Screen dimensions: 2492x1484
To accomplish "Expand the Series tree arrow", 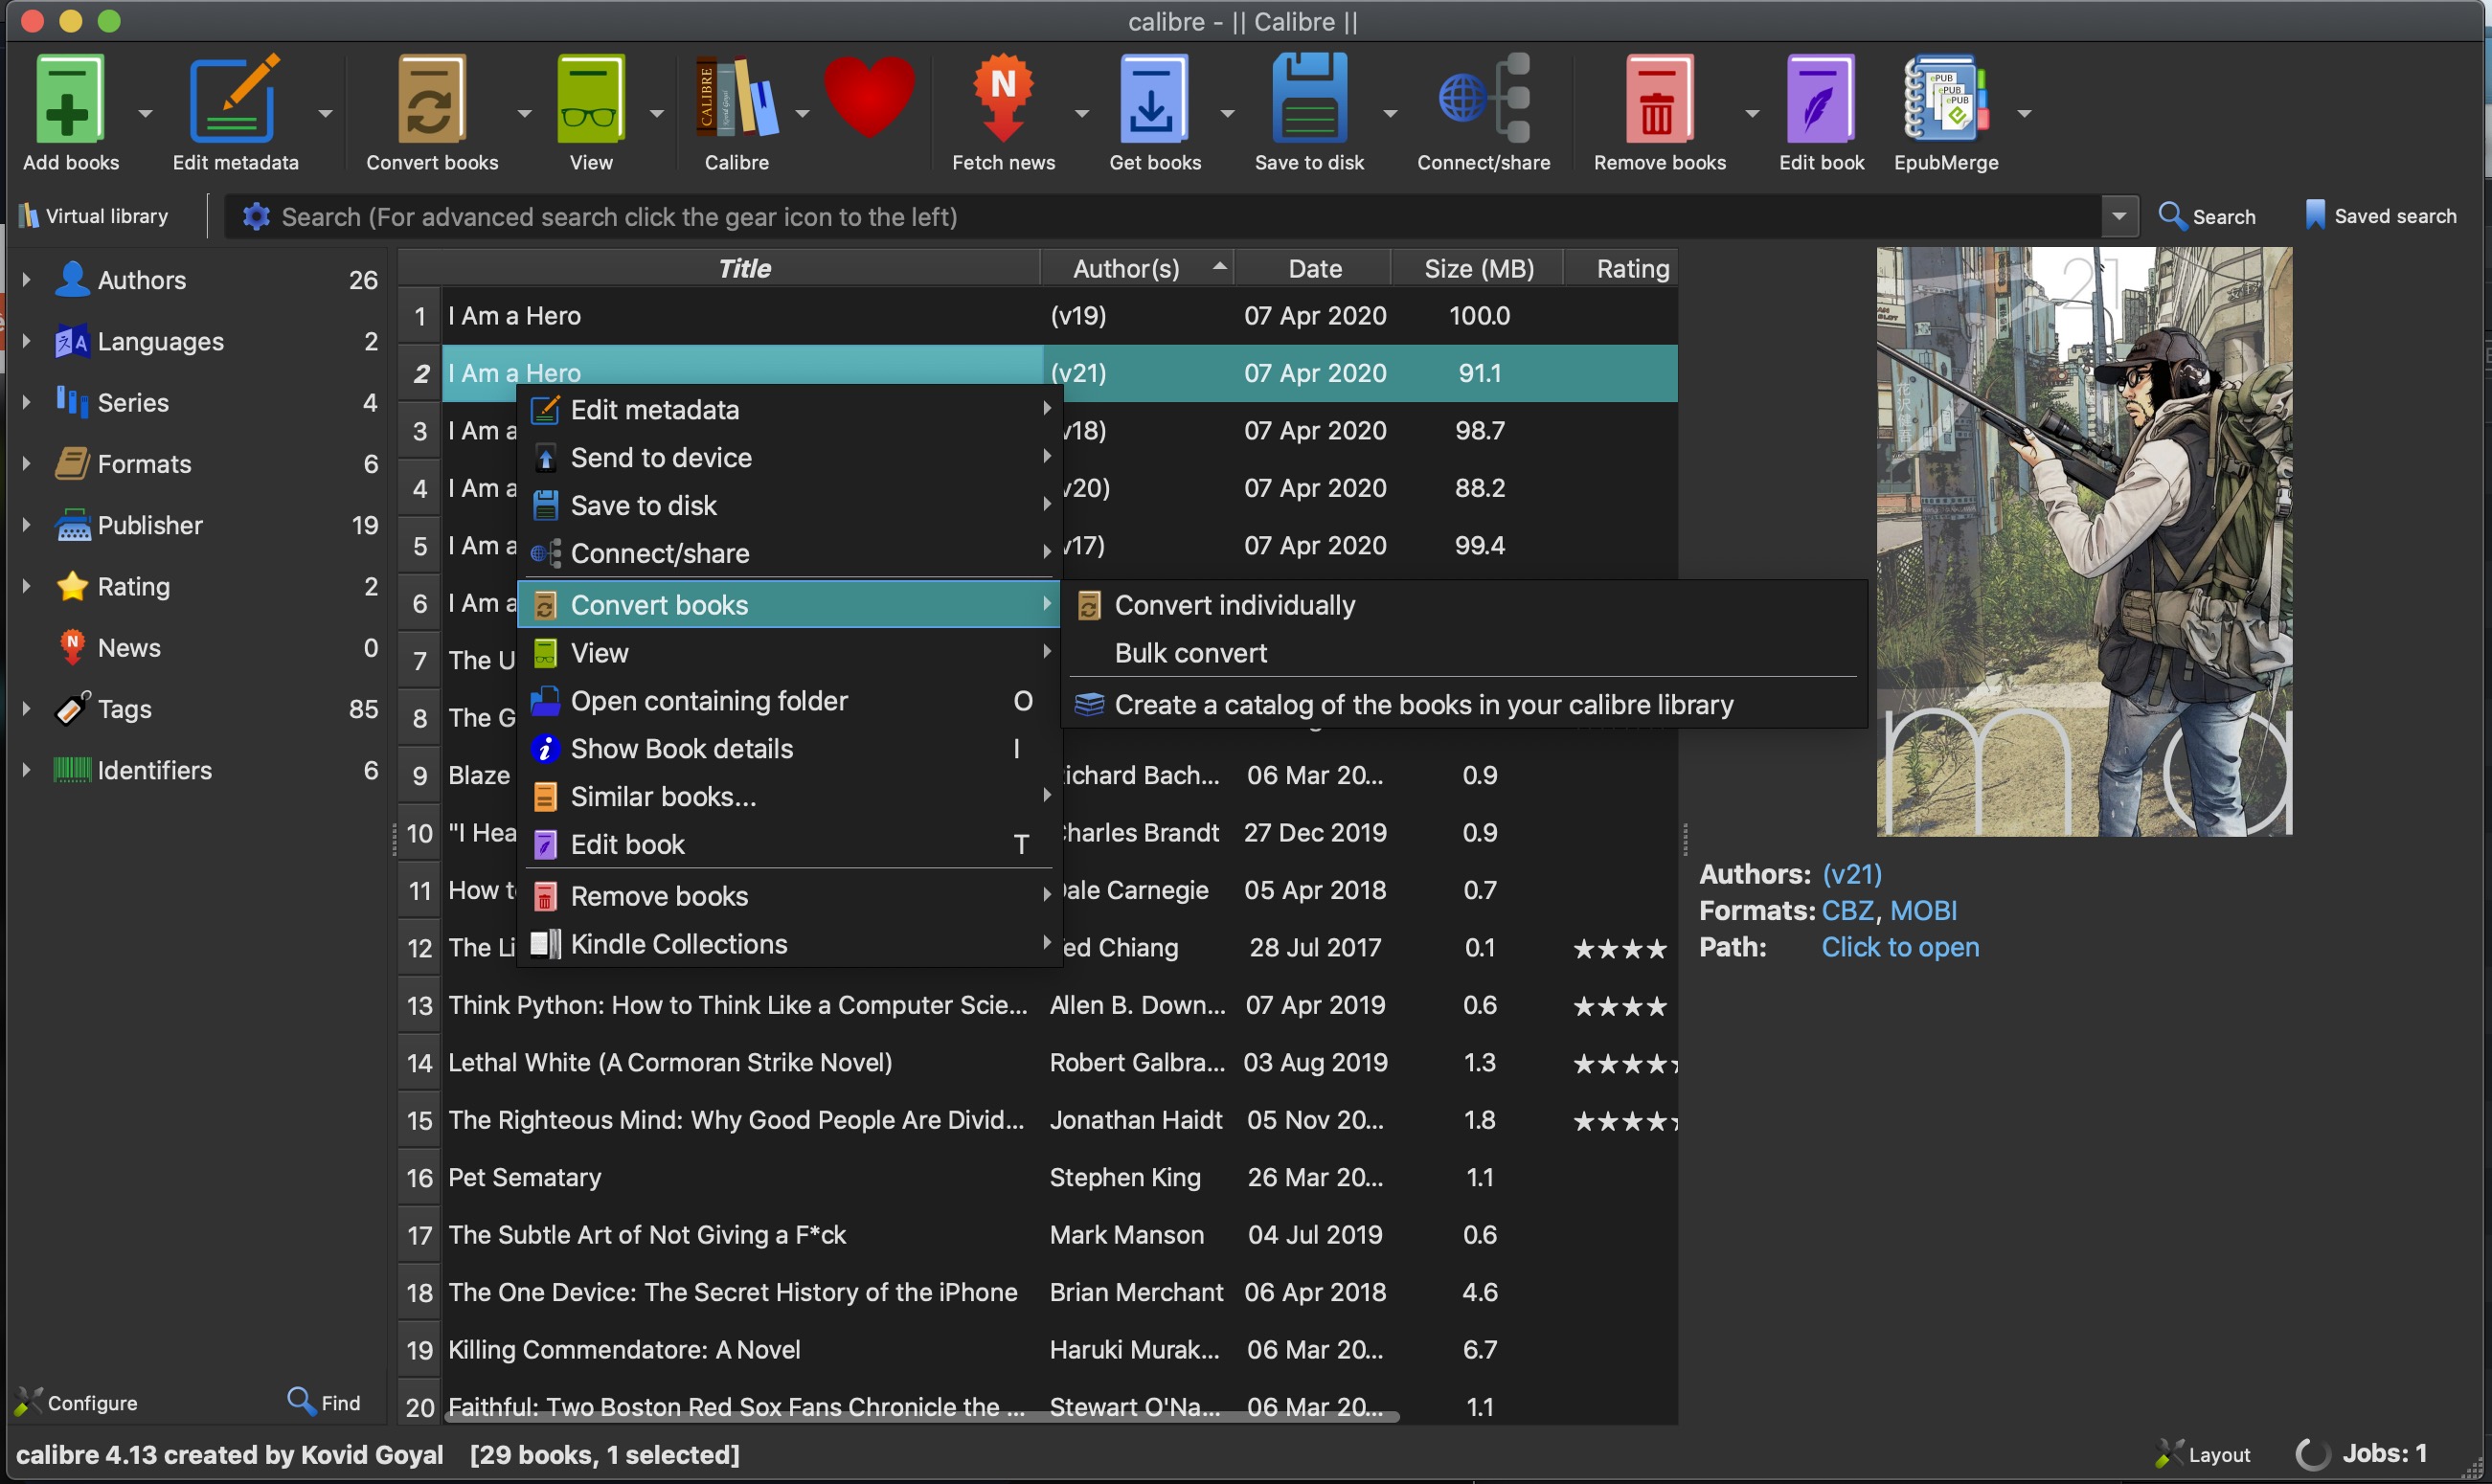I will click(x=26, y=402).
